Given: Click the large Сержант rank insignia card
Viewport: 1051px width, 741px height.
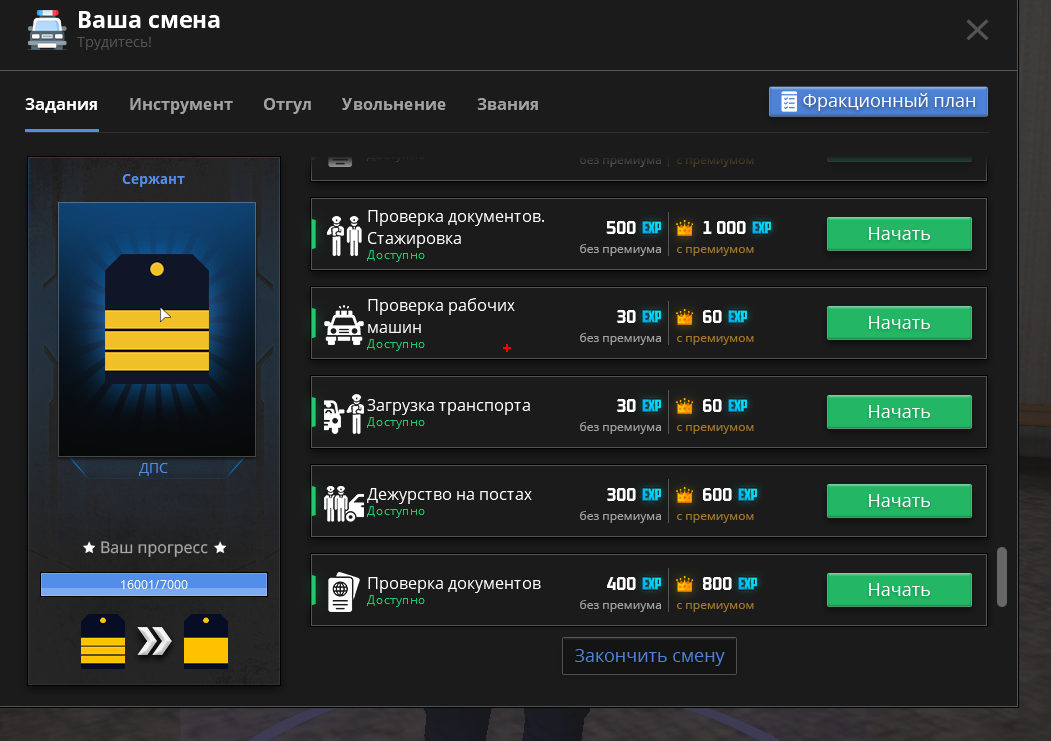Looking at the screenshot, I should (157, 328).
